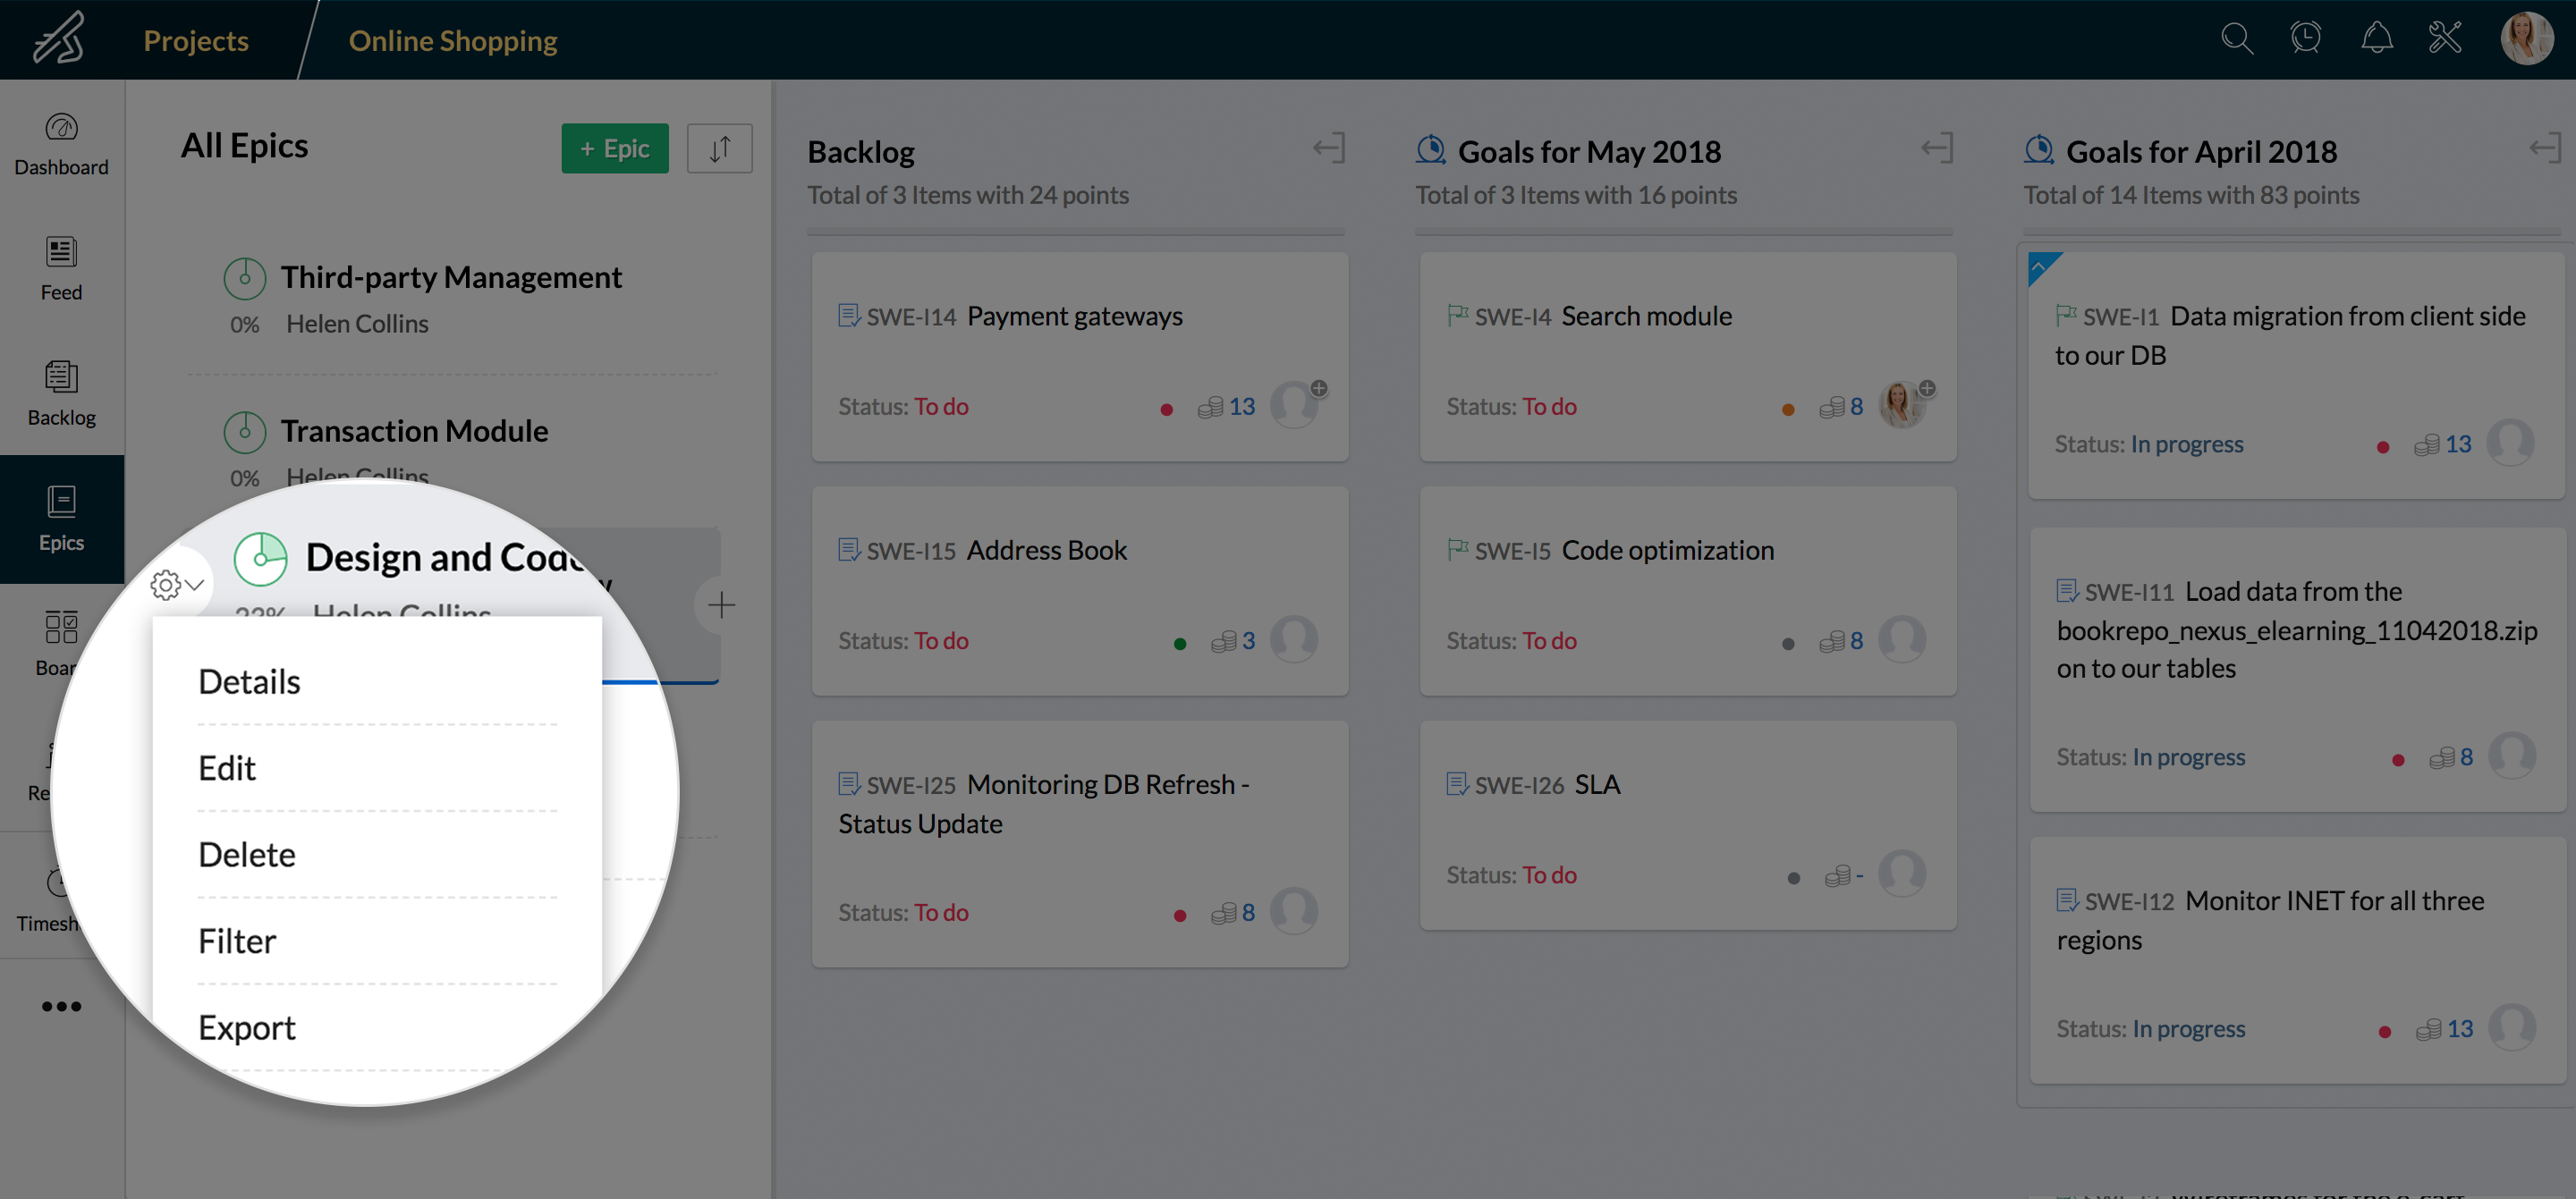Open the tools settings icon in header
2576x1199 pixels.
[x=2445, y=39]
